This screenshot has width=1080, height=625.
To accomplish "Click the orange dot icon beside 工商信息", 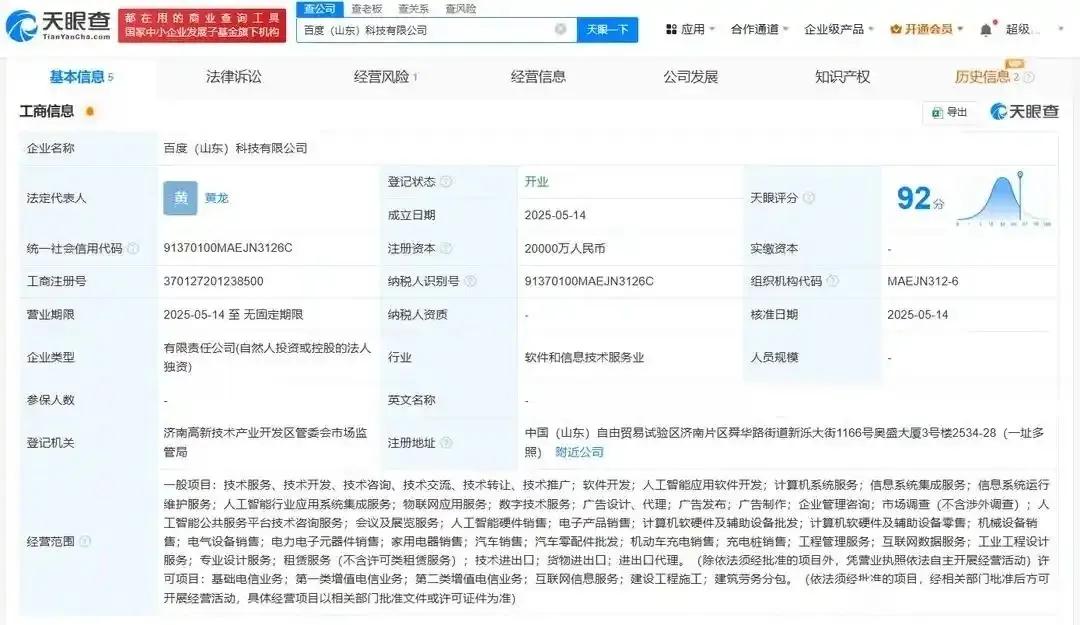I will (x=90, y=111).
